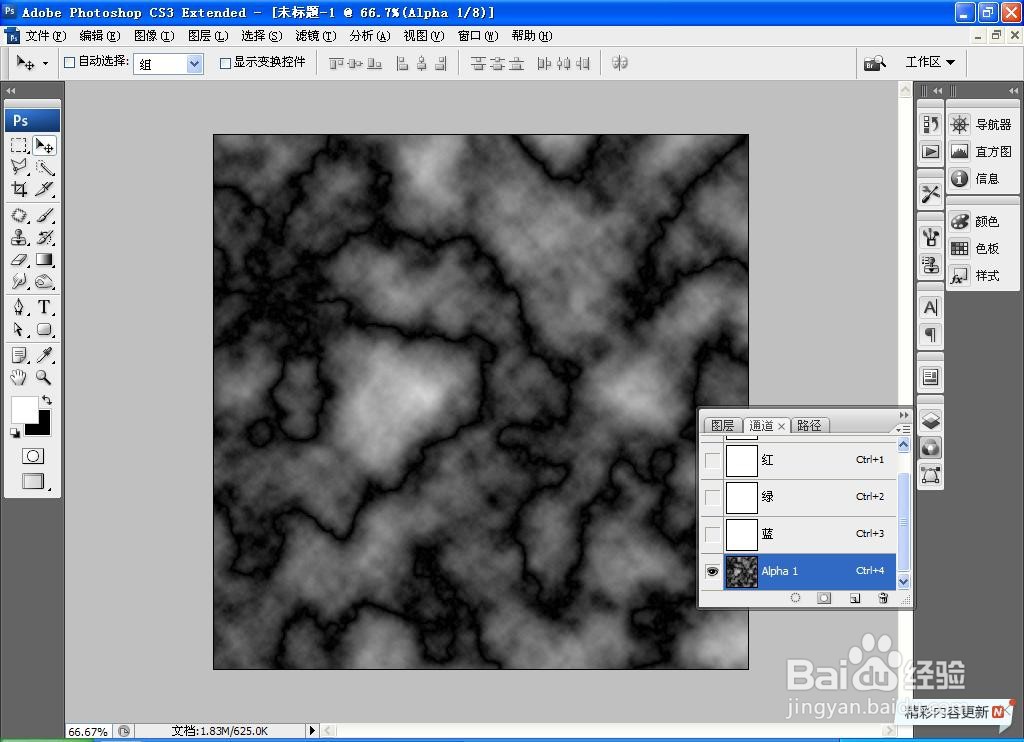This screenshot has height=742, width=1024.
Task: Select the Clone Stamp tool
Action: click(20, 237)
